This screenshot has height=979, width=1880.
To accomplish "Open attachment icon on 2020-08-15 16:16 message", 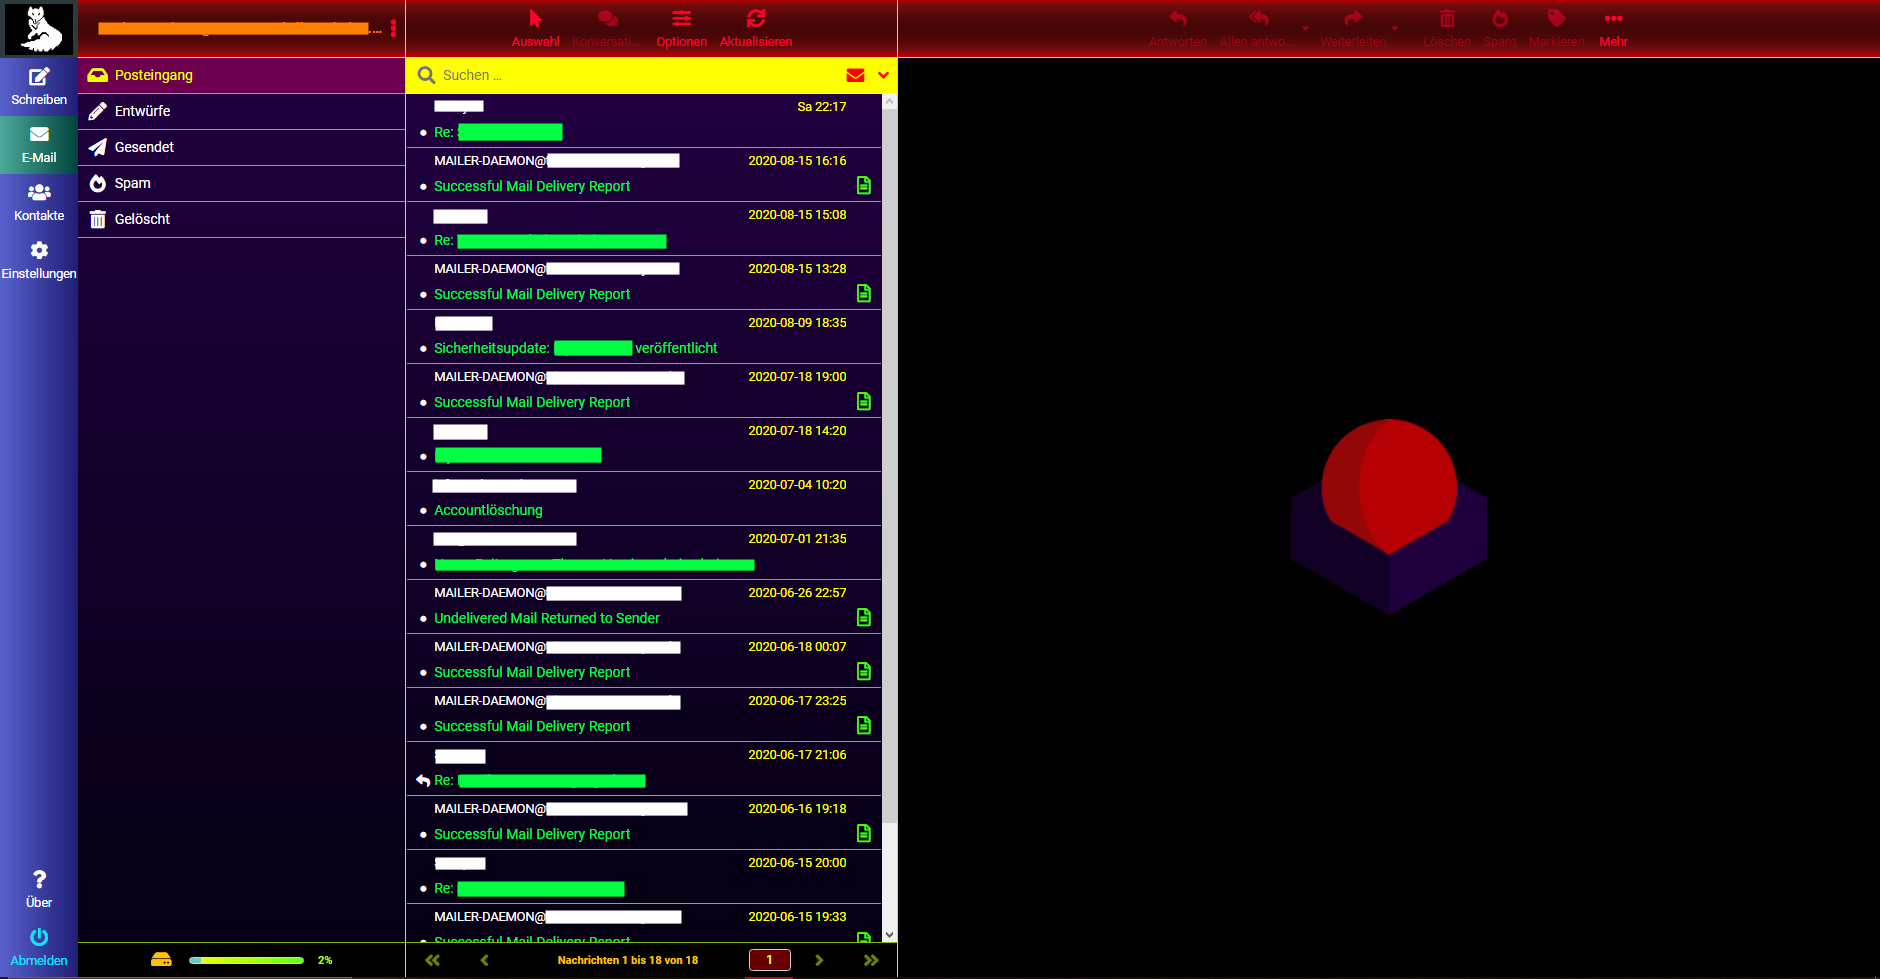I will click(x=864, y=185).
